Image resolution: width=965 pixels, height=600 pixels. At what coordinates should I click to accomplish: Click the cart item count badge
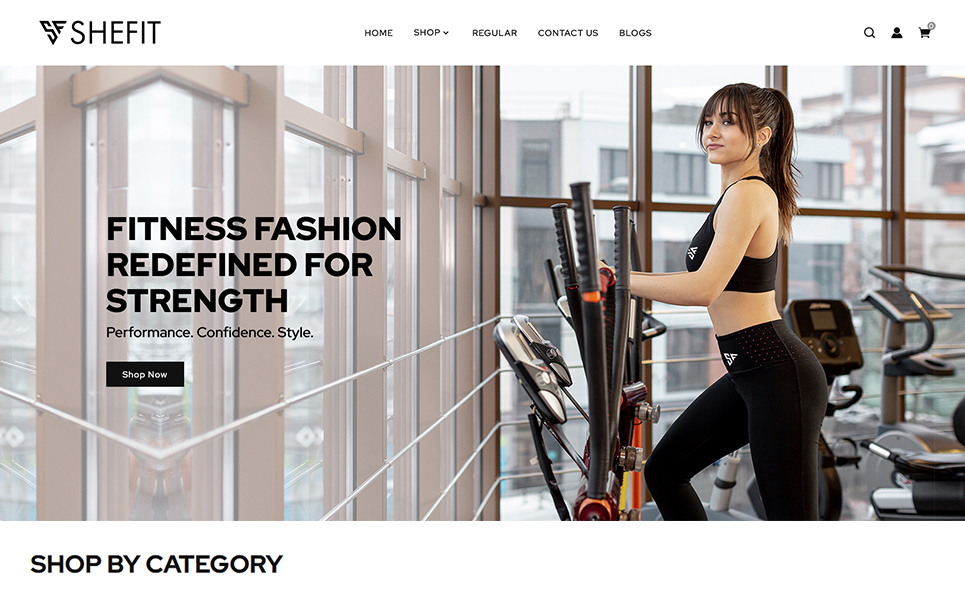[931, 26]
